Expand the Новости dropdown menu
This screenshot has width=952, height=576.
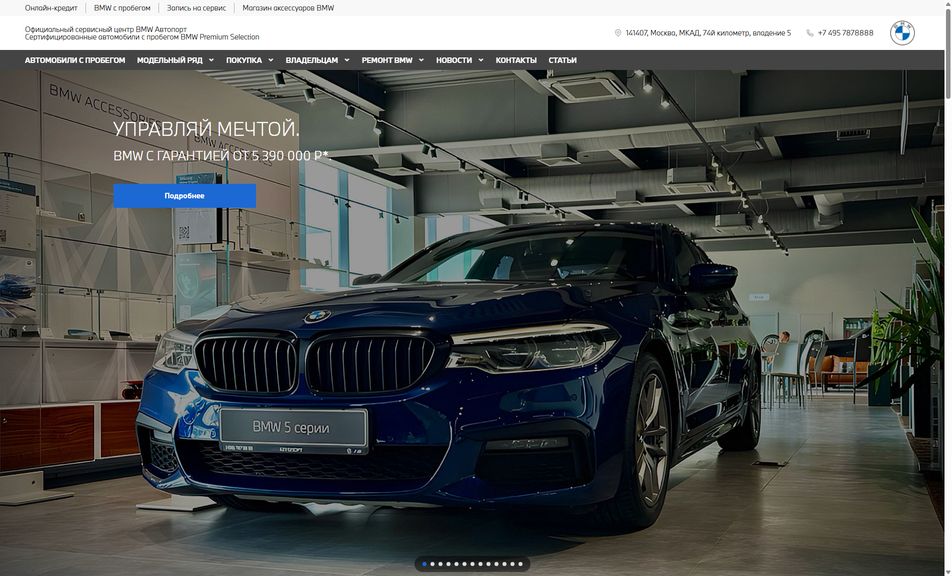click(460, 60)
